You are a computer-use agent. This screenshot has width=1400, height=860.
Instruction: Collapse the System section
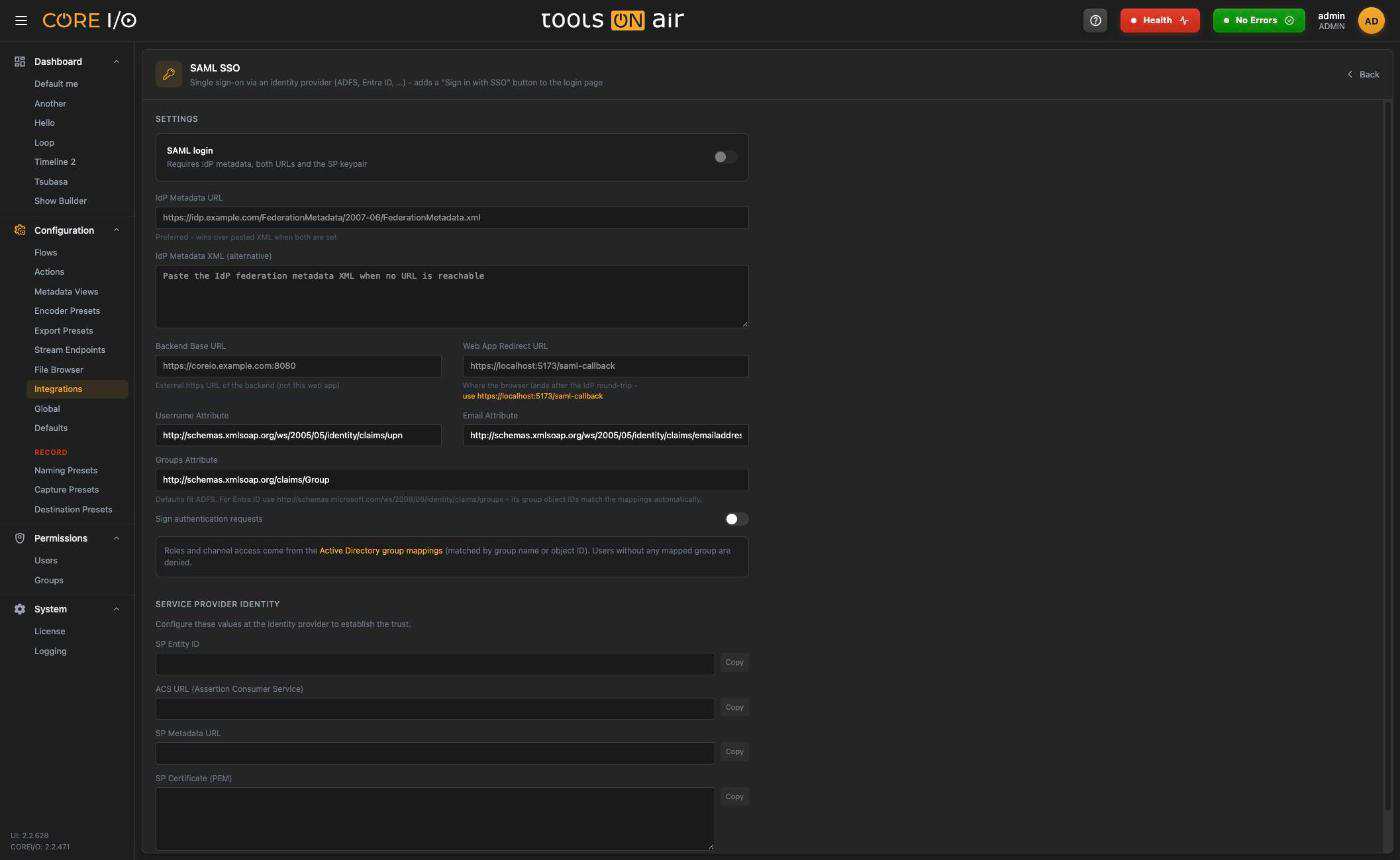(116, 609)
